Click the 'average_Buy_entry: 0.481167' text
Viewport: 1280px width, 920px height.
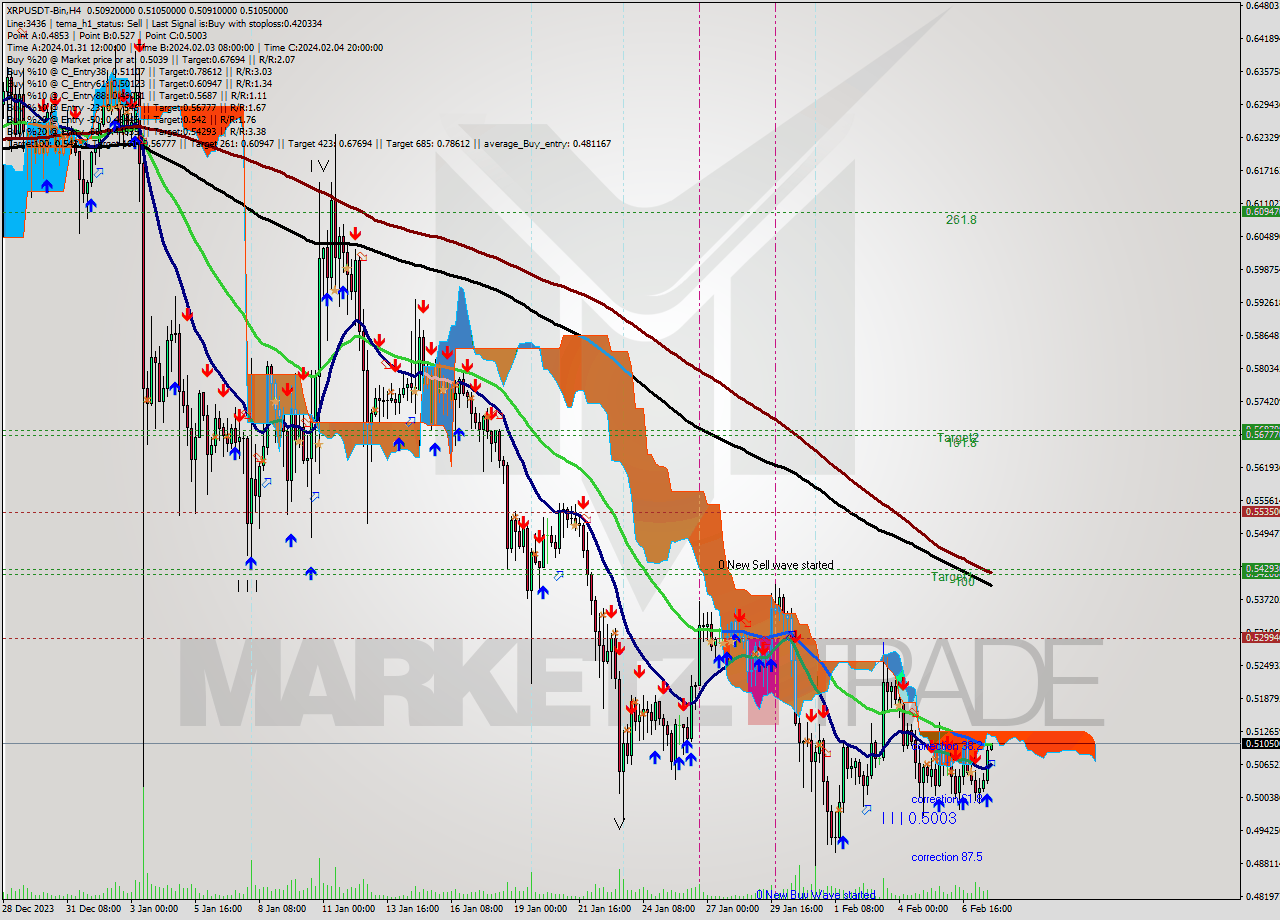(547, 144)
